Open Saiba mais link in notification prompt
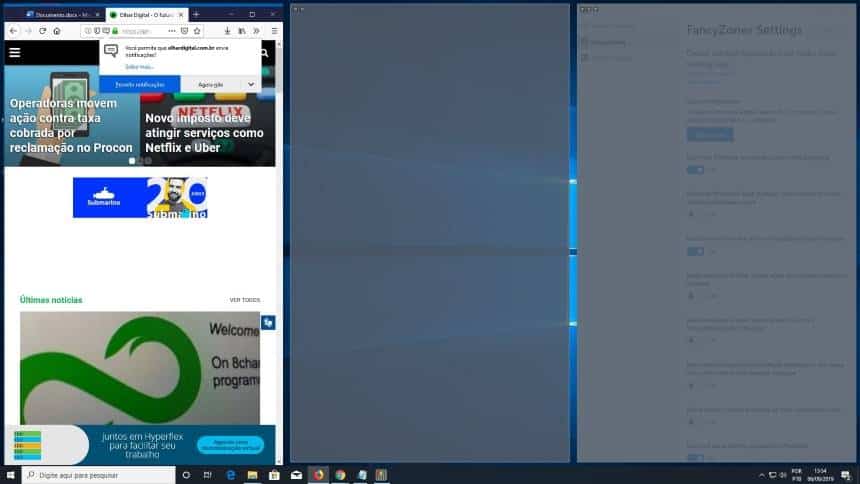 [139, 67]
